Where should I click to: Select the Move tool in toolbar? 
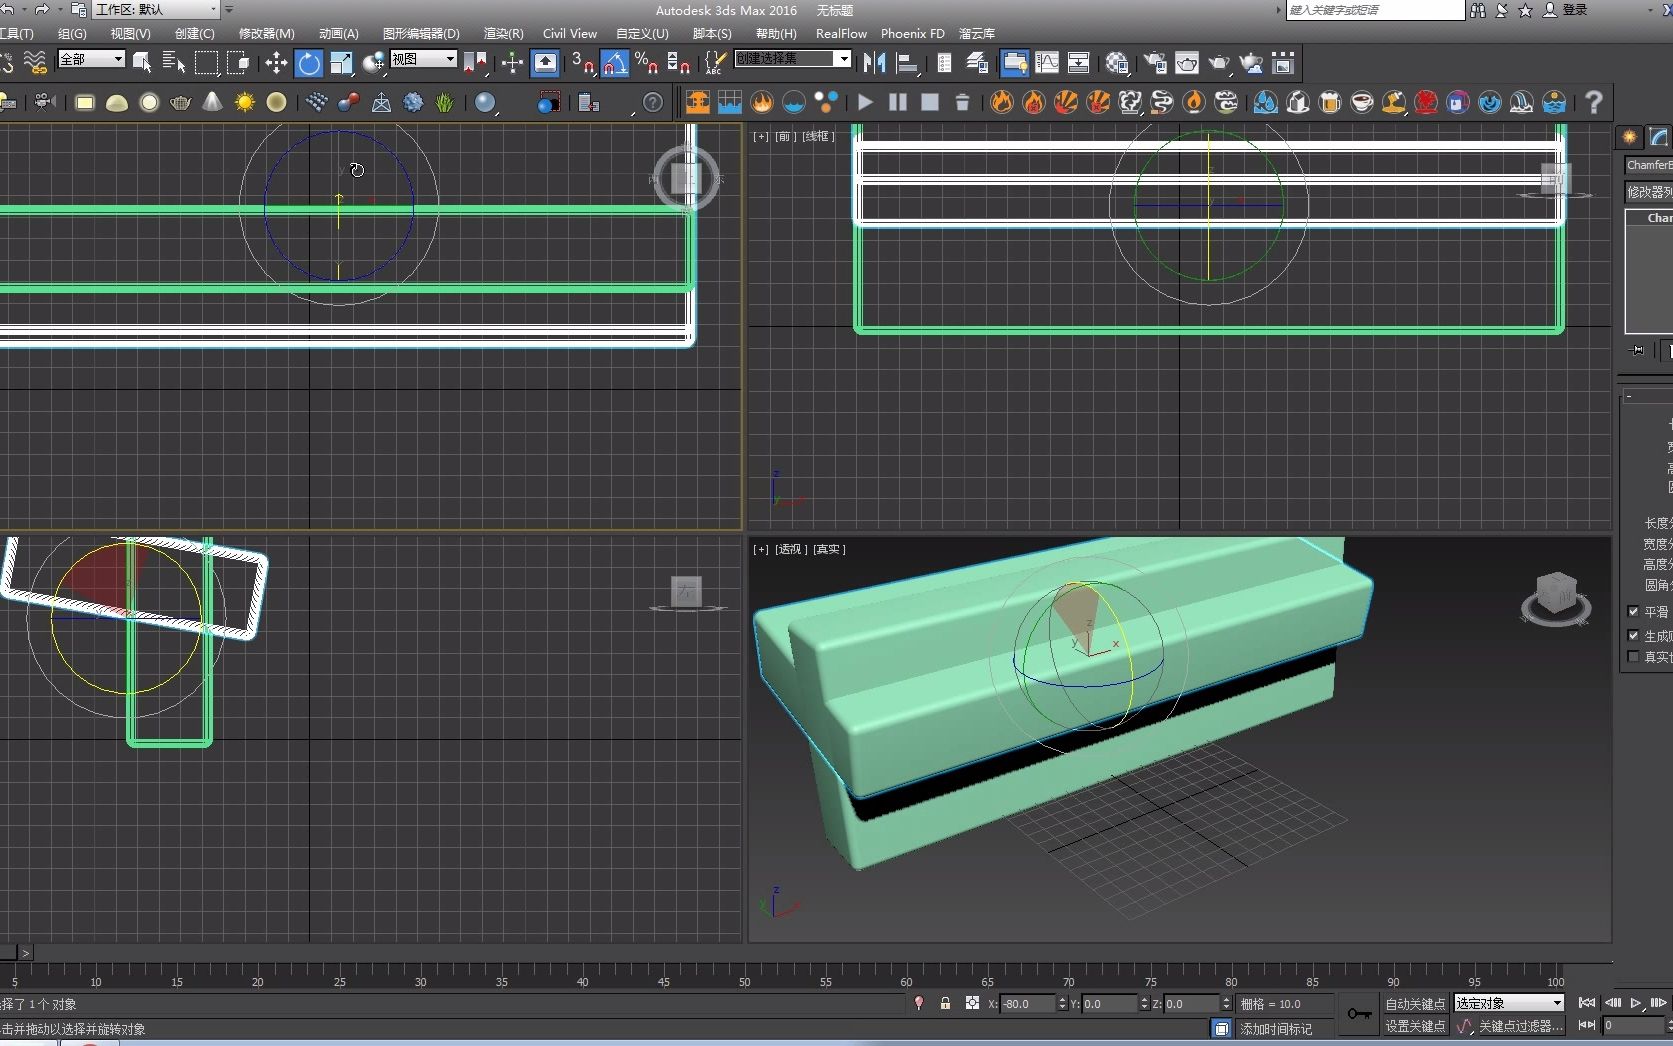pyautogui.click(x=276, y=64)
